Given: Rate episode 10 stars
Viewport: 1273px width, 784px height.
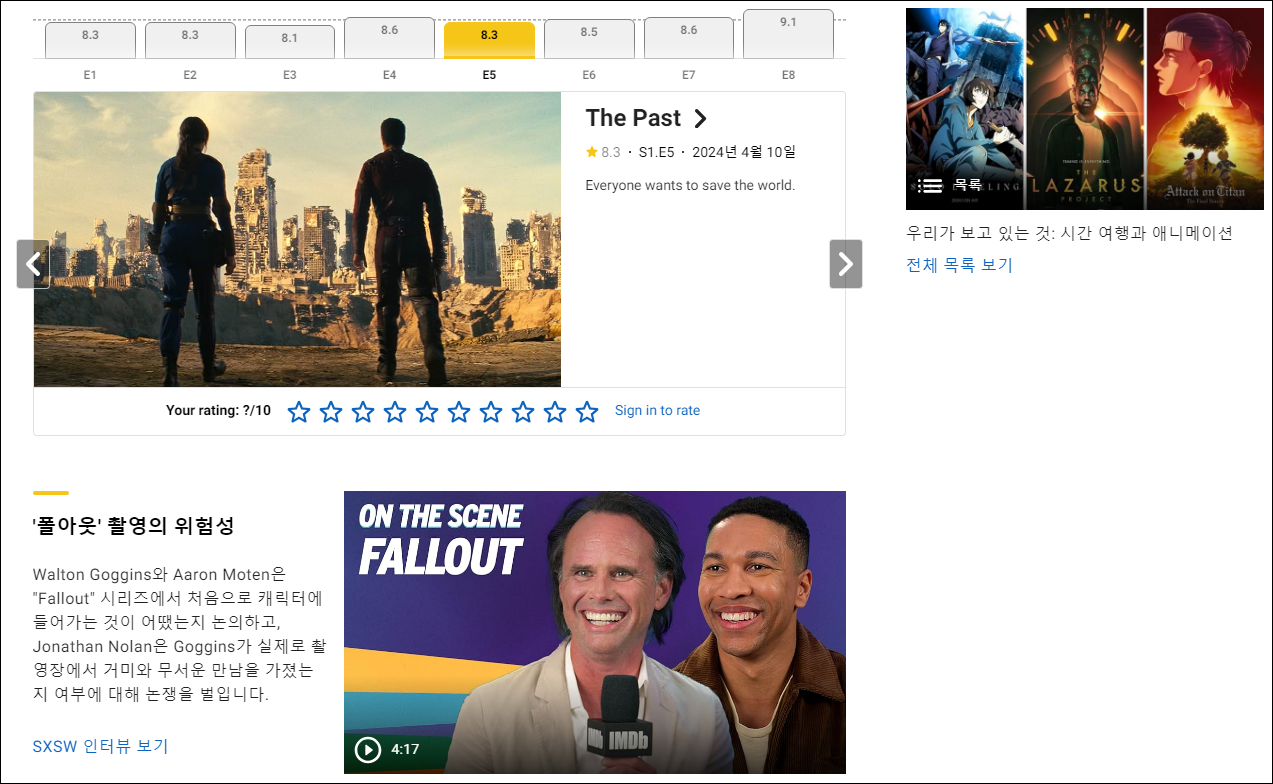Looking at the screenshot, I should pos(587,411).
